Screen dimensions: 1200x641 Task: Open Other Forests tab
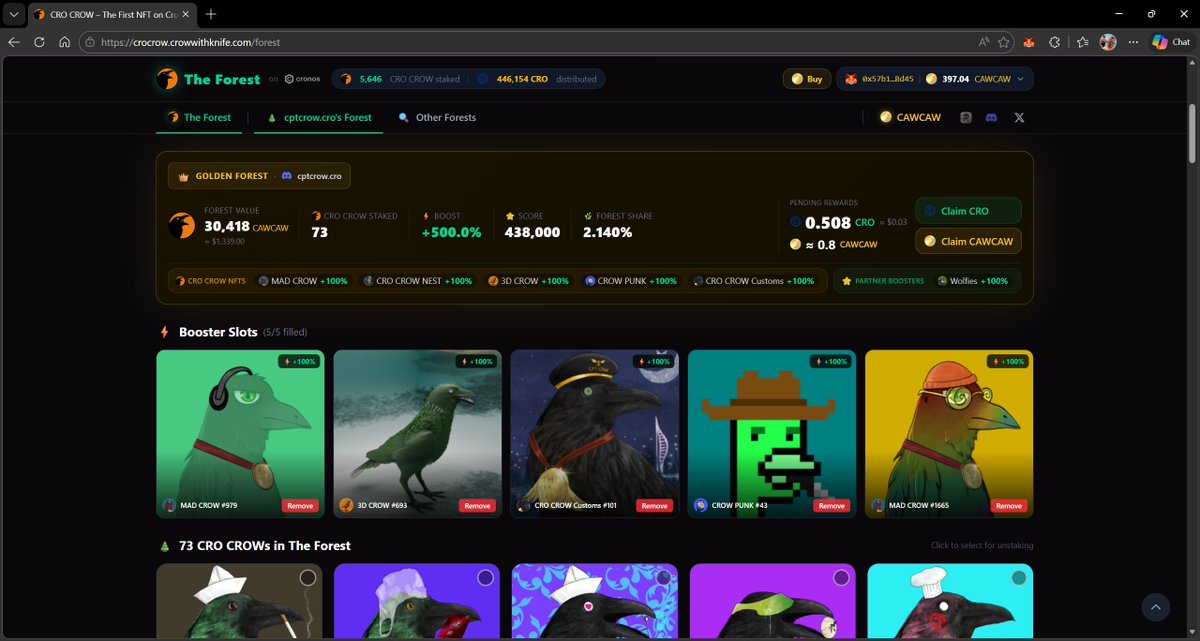(437, 117)
